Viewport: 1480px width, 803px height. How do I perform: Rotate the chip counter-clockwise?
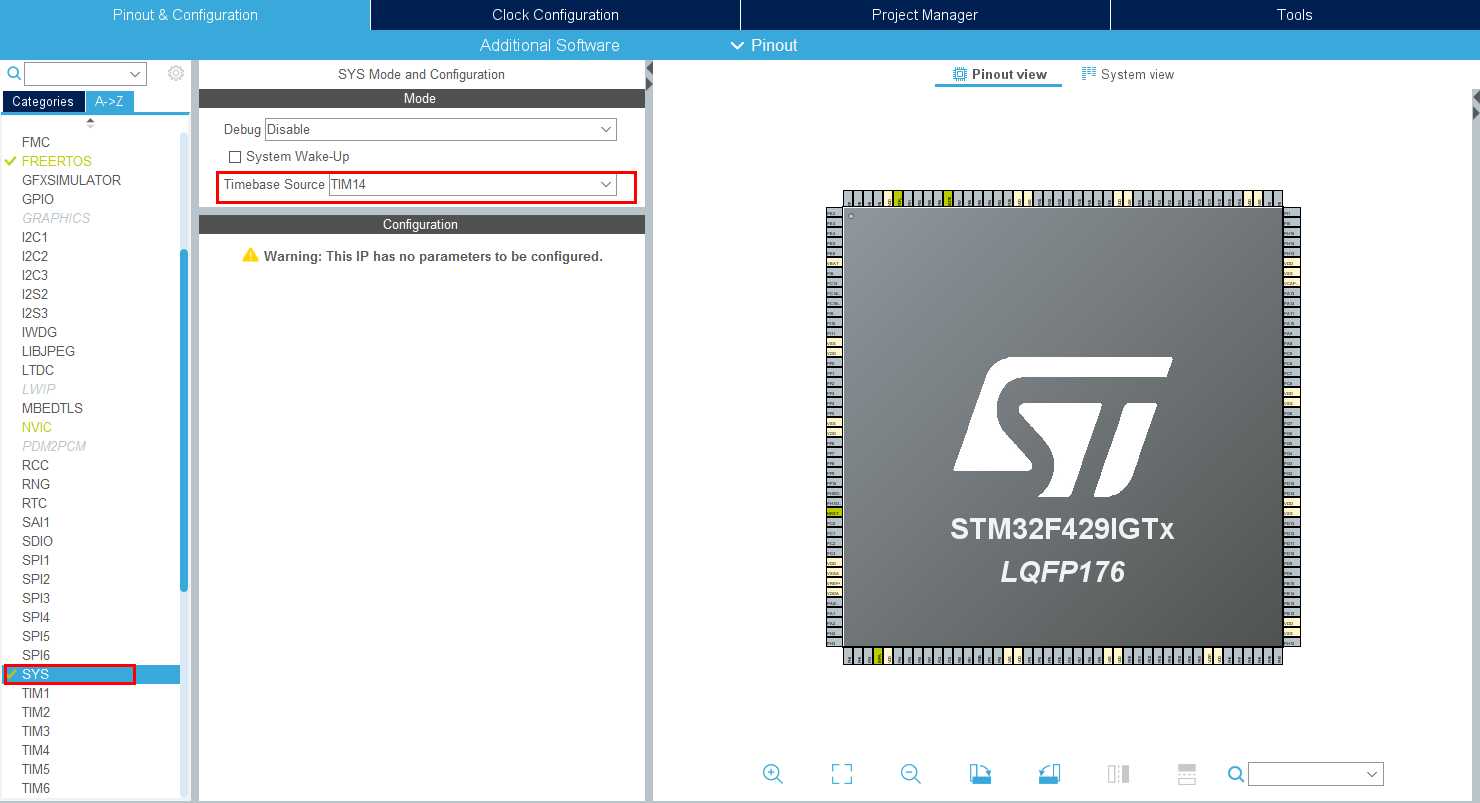[x=1049, y=773]
